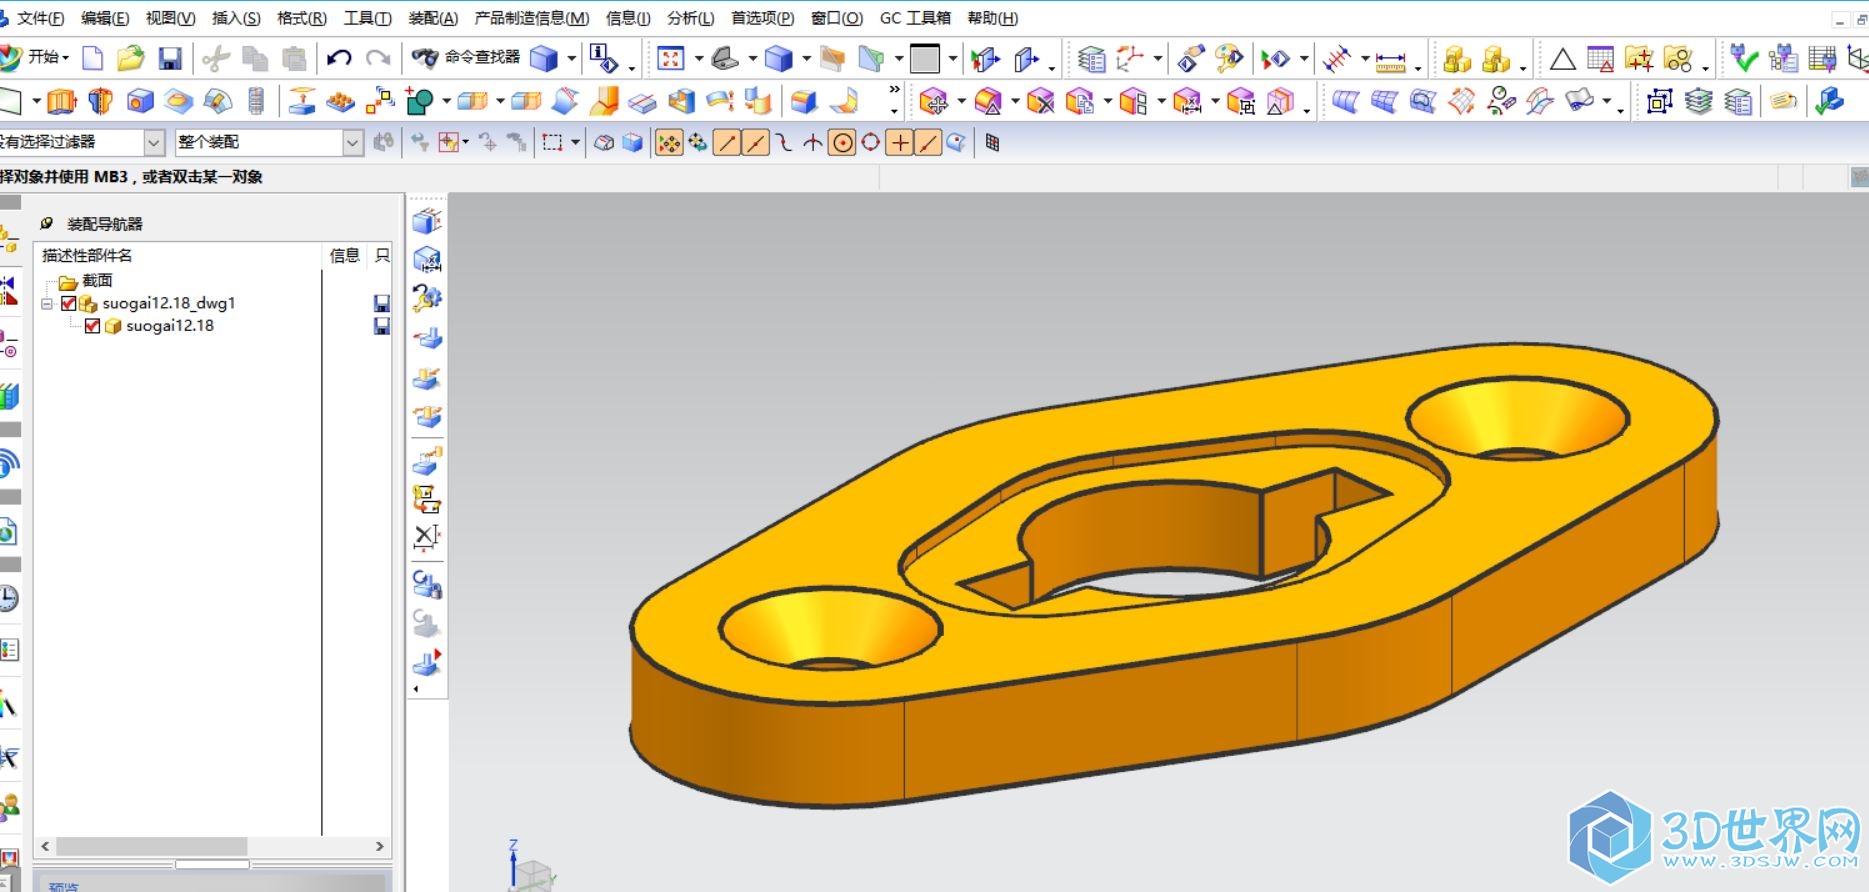Click the edit object display palette icon
1869x892 pixels.
pos(1228,59)
